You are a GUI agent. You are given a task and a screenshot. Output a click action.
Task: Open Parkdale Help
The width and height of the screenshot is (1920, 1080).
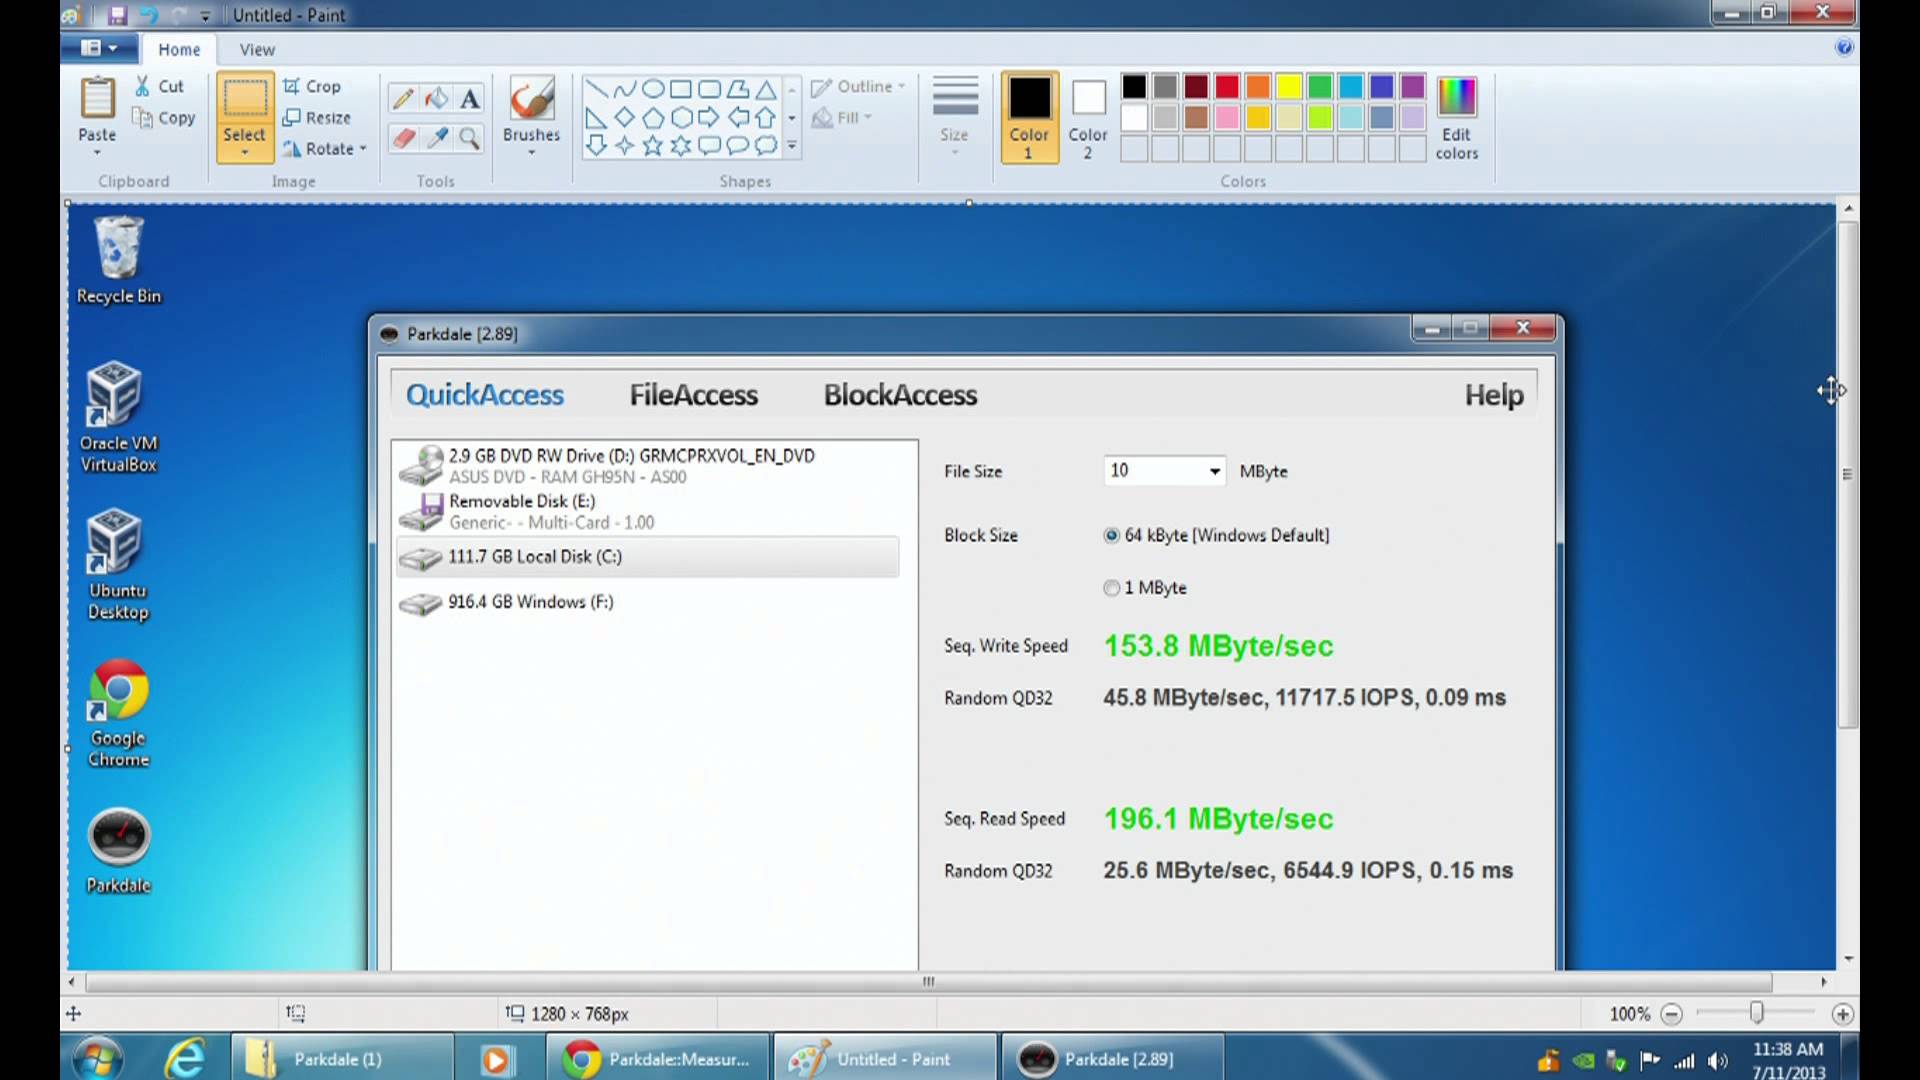coord(1493,395)
